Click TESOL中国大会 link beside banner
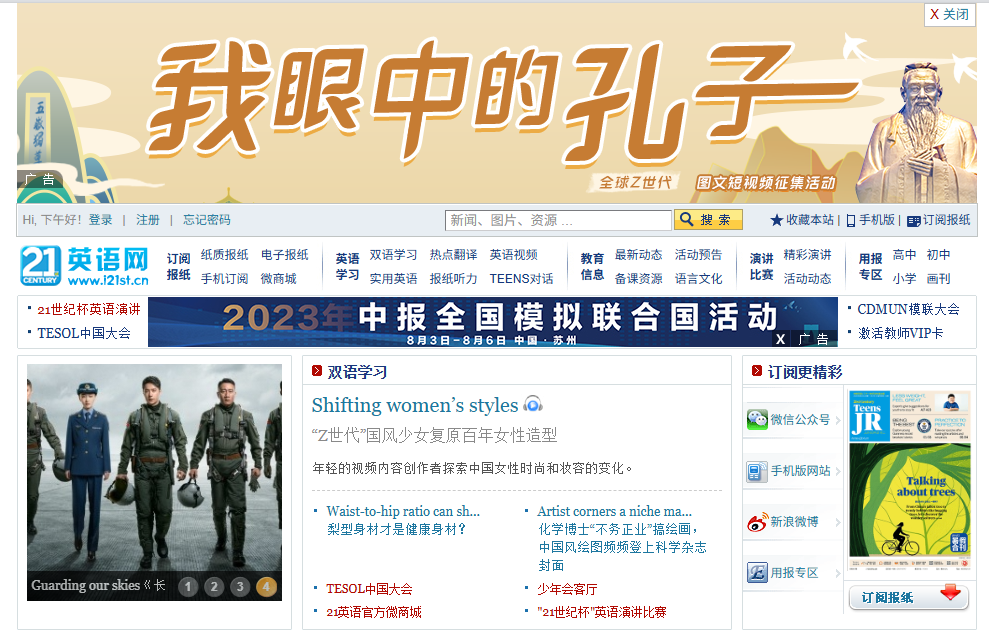 pos(84,333)
